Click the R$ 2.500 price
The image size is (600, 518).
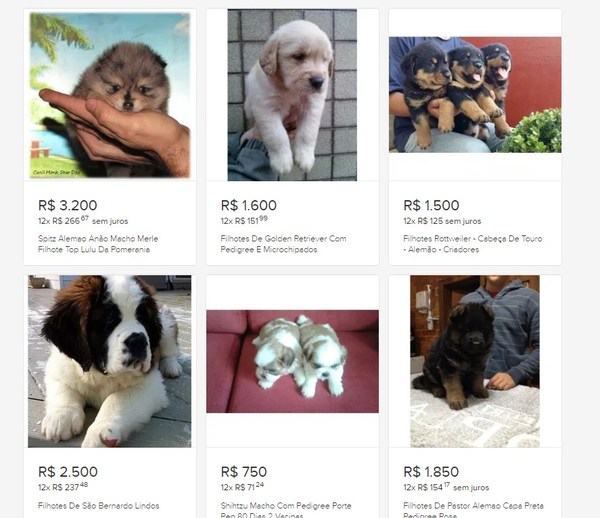(68, 471)
